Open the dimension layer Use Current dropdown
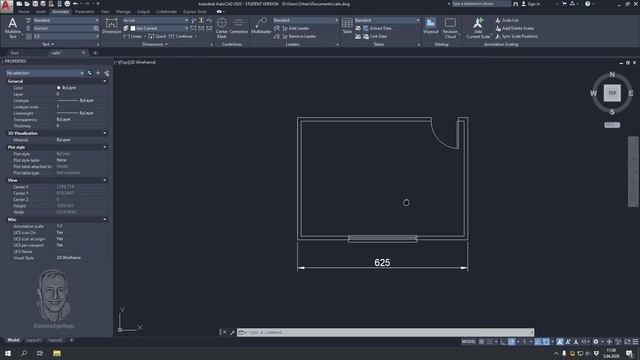 159,28
